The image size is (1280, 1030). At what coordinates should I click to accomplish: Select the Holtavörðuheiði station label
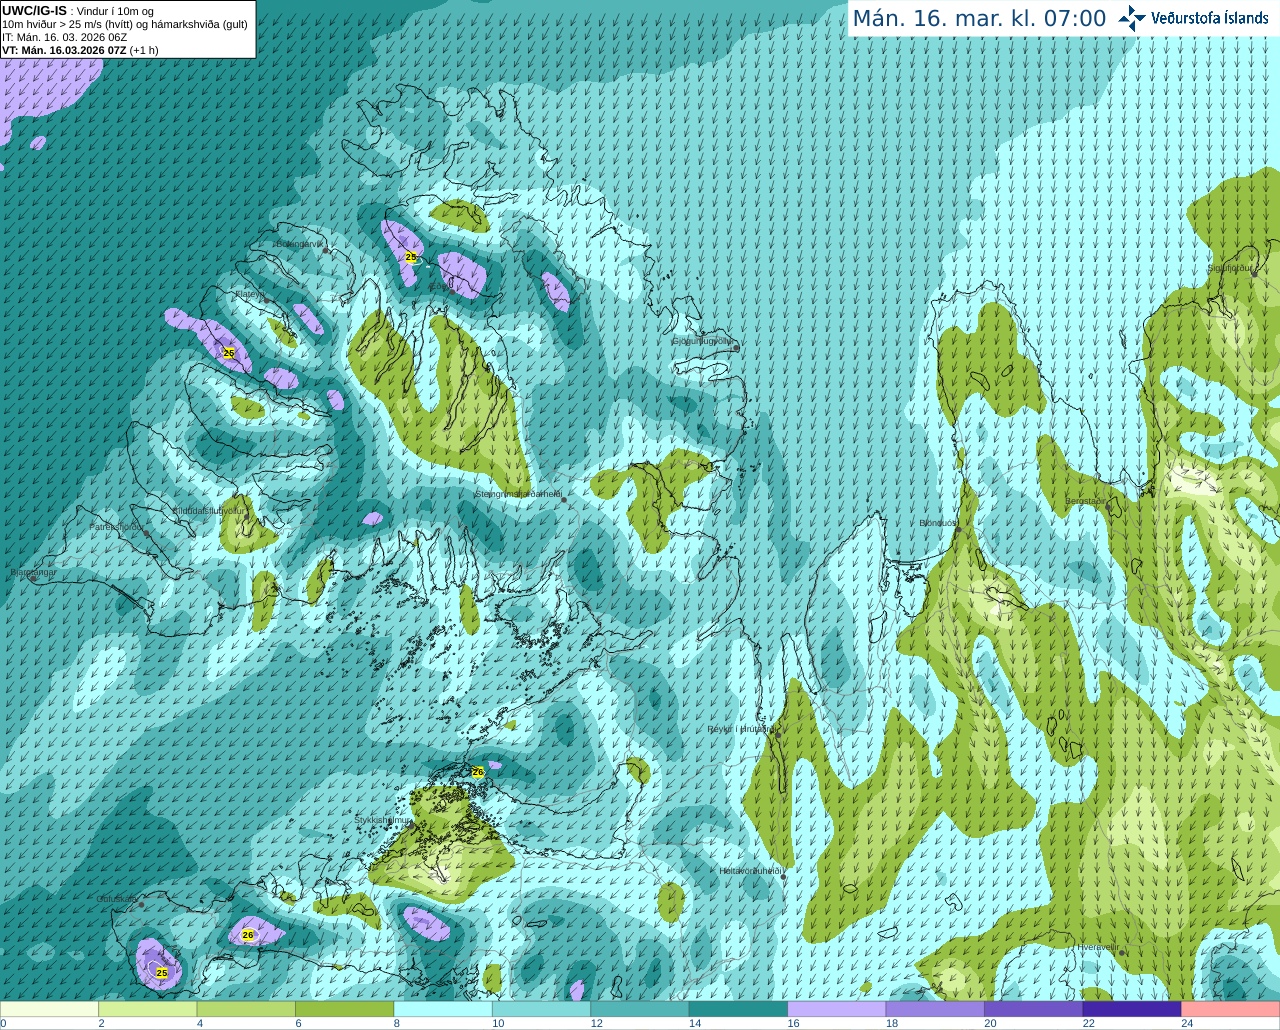point(750,871)
